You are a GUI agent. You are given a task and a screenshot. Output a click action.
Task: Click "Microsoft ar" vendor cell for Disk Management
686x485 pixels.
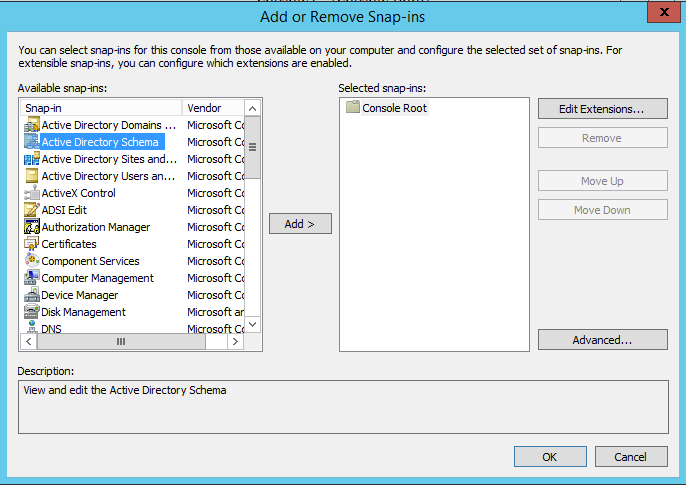coord(215,312)
